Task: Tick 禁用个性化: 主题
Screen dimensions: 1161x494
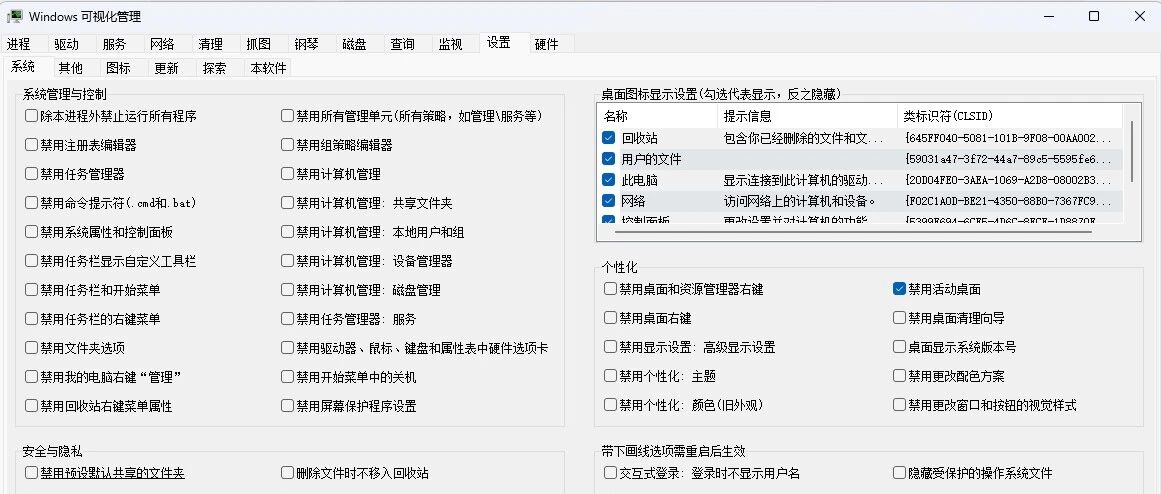Action: click(610, 376)
